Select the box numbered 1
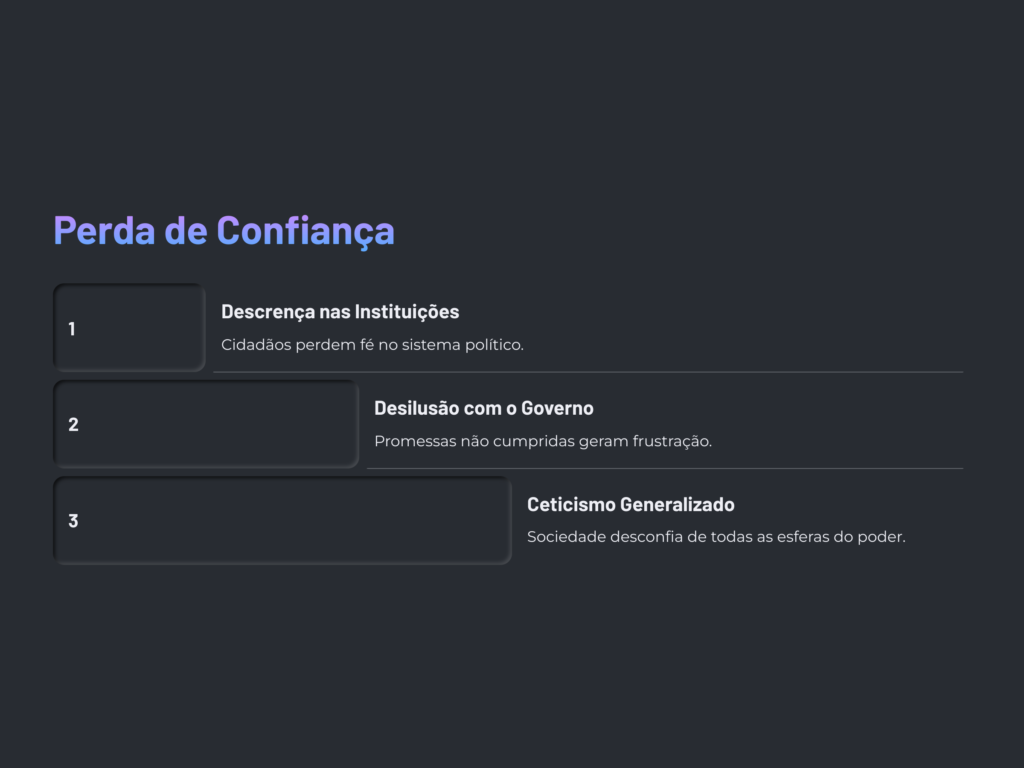Image resolution: width=1024 pixels, height=768 pixels. point(129,328)
